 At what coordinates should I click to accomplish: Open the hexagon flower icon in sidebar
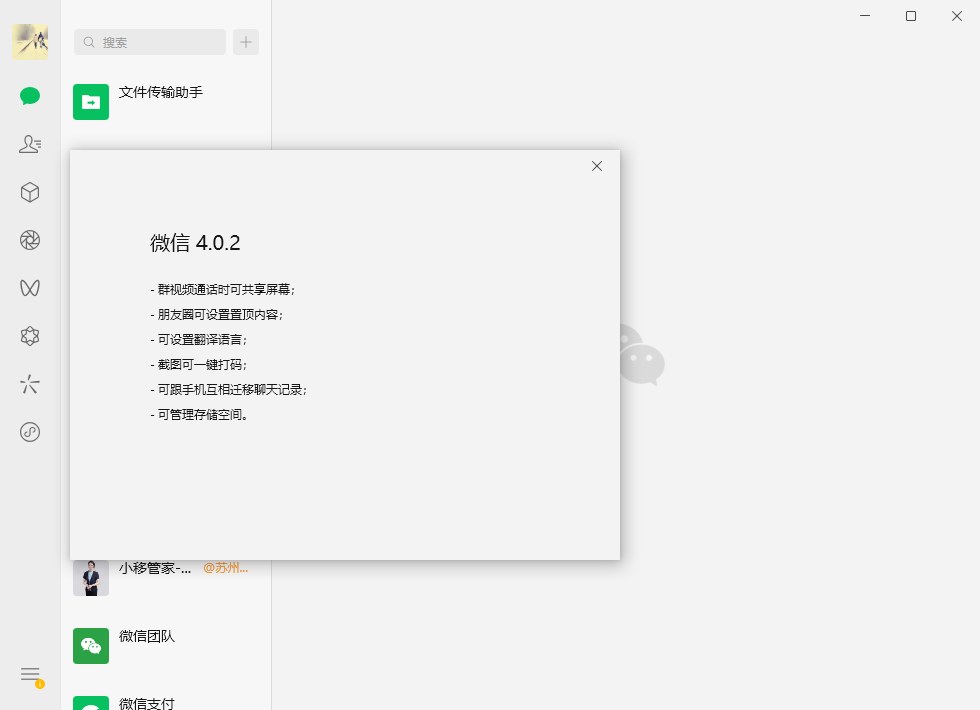coord(30,336)
